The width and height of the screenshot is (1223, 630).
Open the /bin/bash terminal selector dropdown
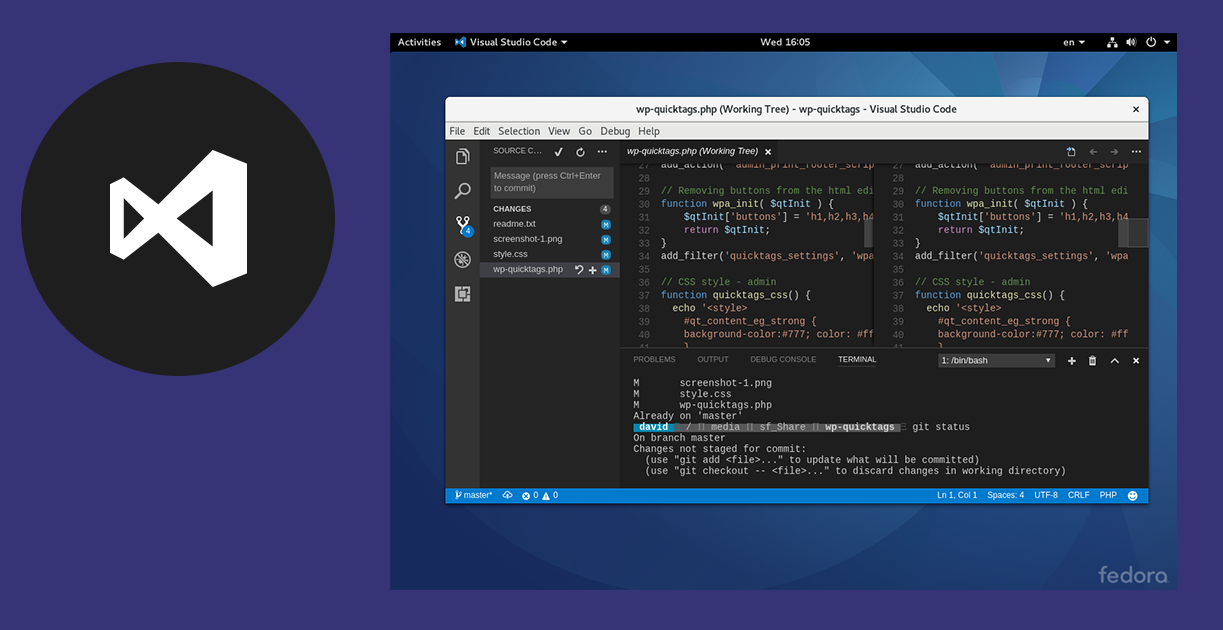pos(996,361)
